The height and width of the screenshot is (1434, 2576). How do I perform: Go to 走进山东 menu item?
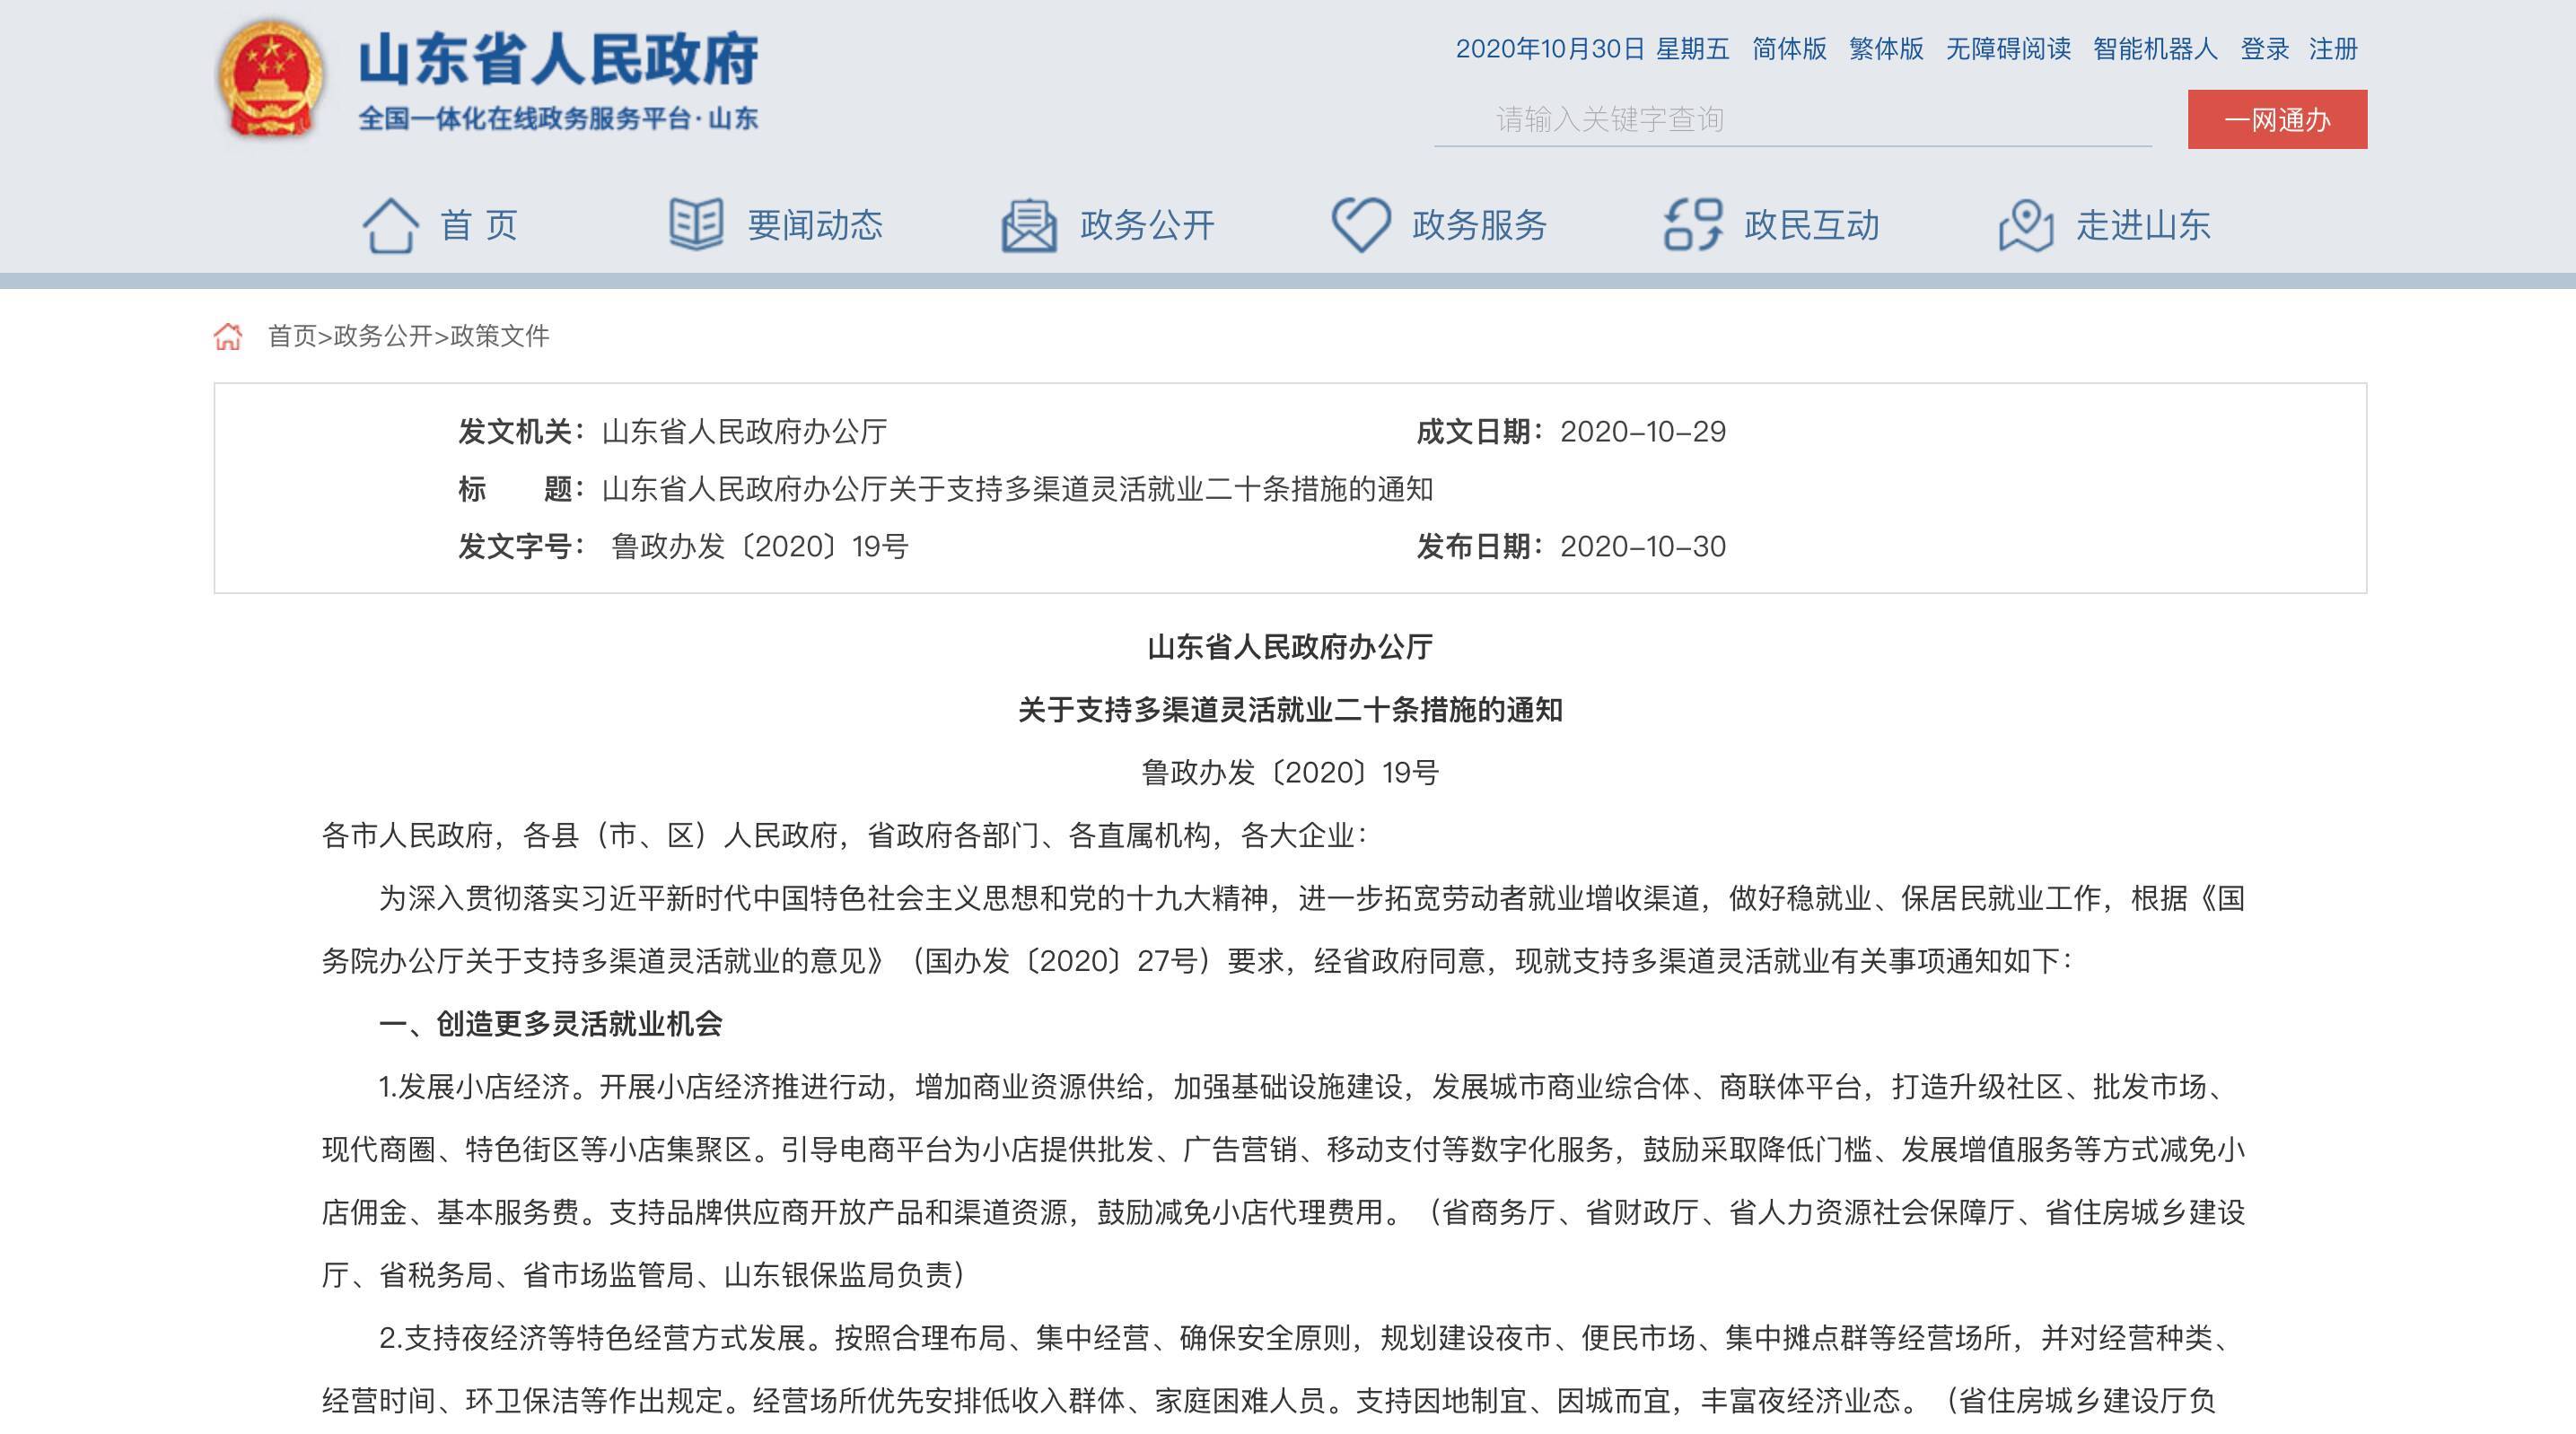tap(2142, 225)
